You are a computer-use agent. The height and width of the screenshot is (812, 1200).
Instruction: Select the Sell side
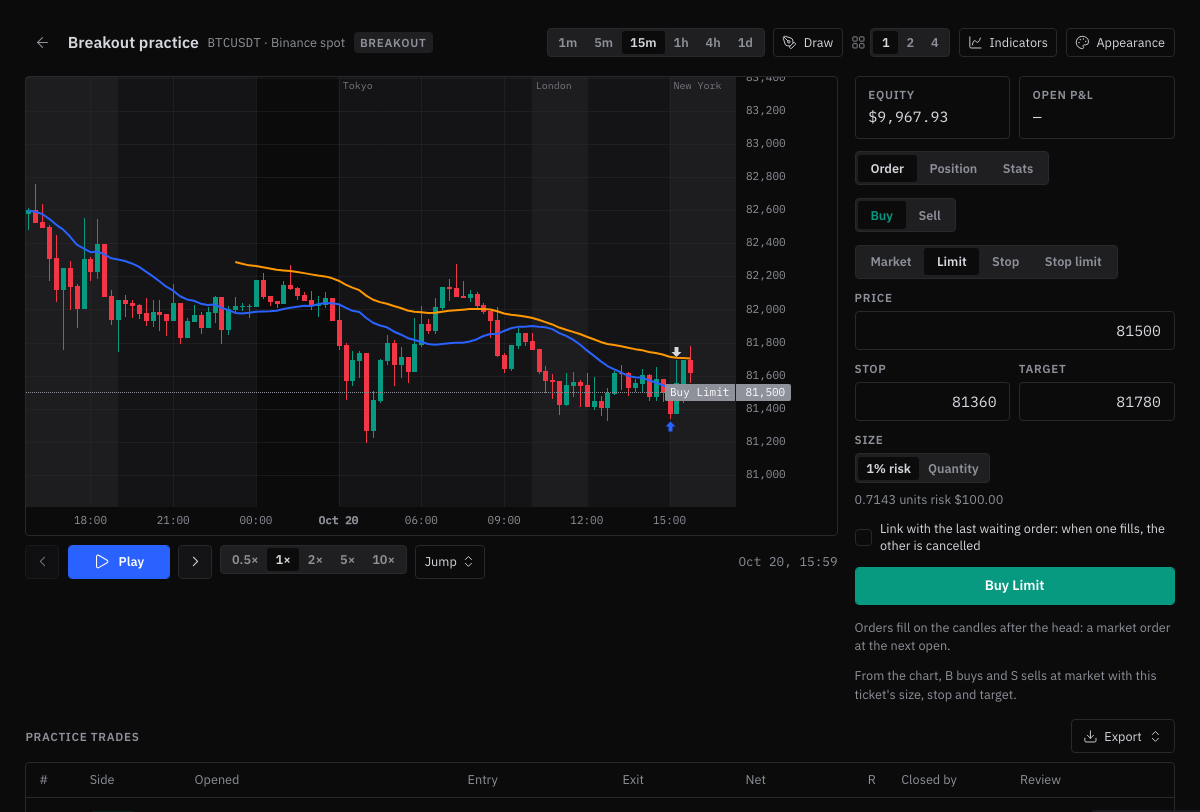pos(930,216)
